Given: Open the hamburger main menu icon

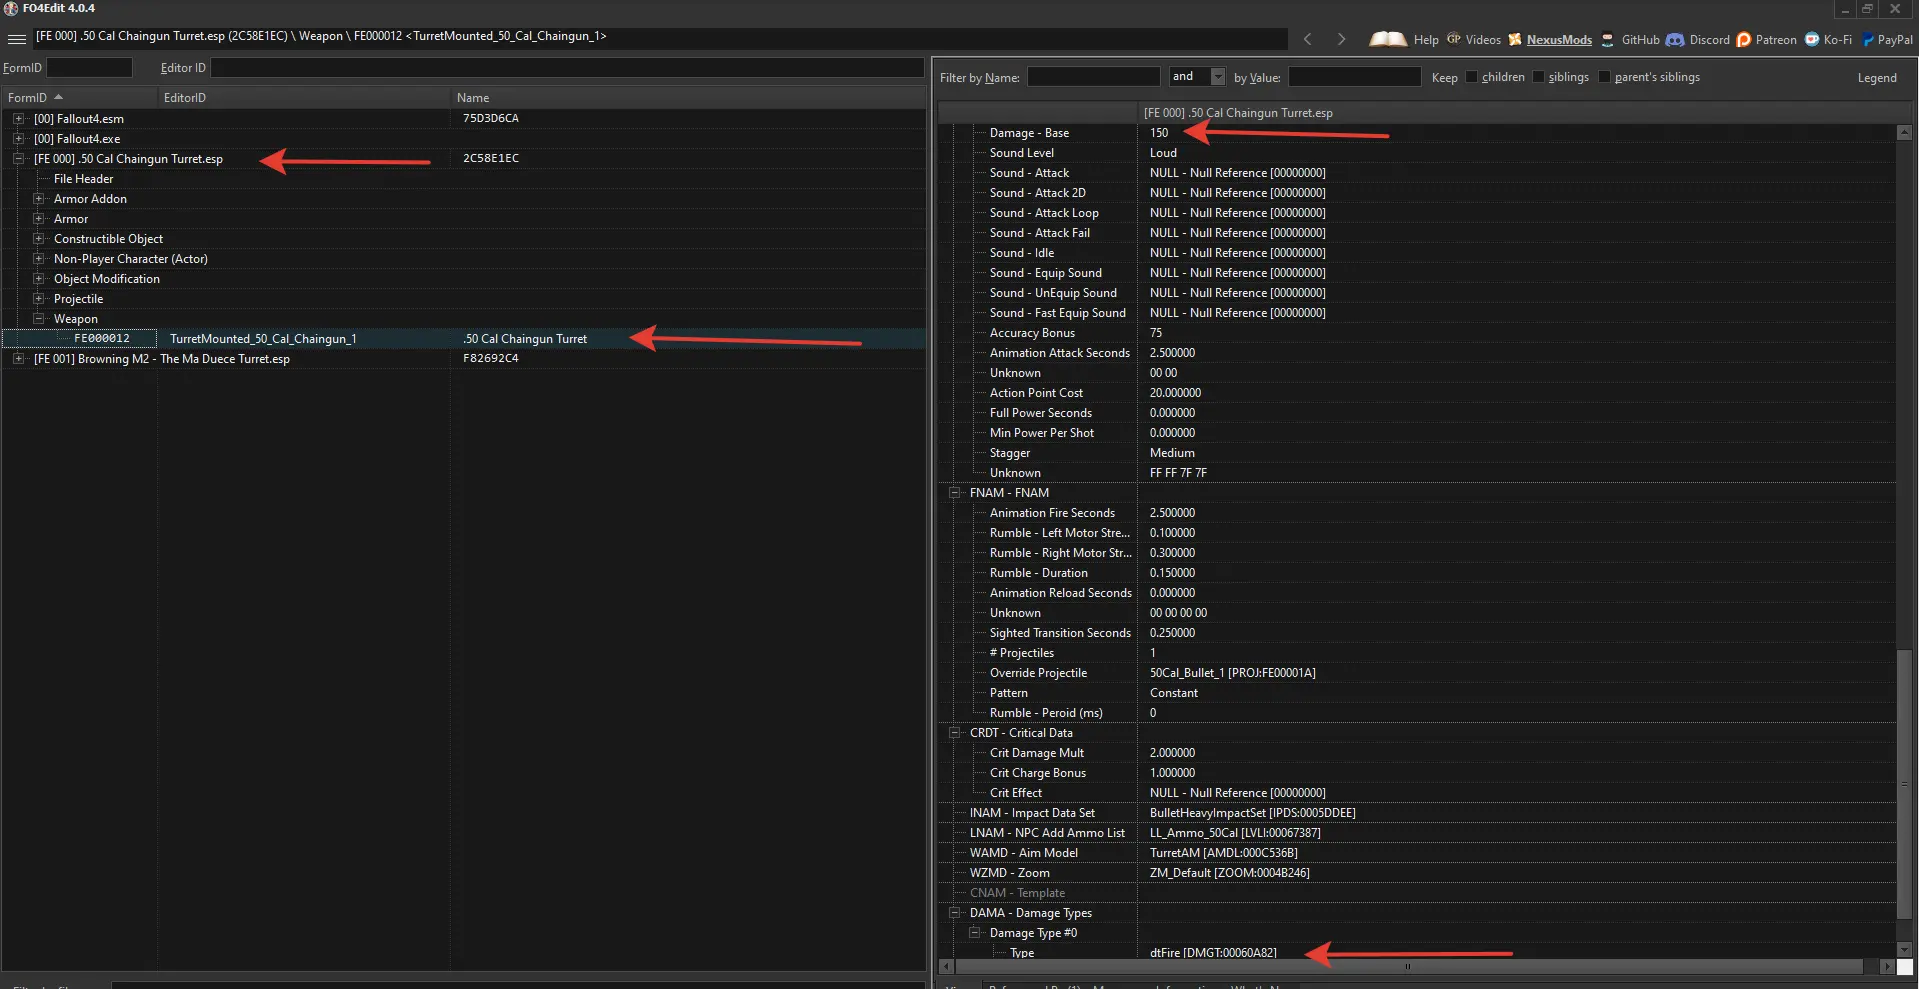Looking at the screenshot, I should tap(17, 39).
